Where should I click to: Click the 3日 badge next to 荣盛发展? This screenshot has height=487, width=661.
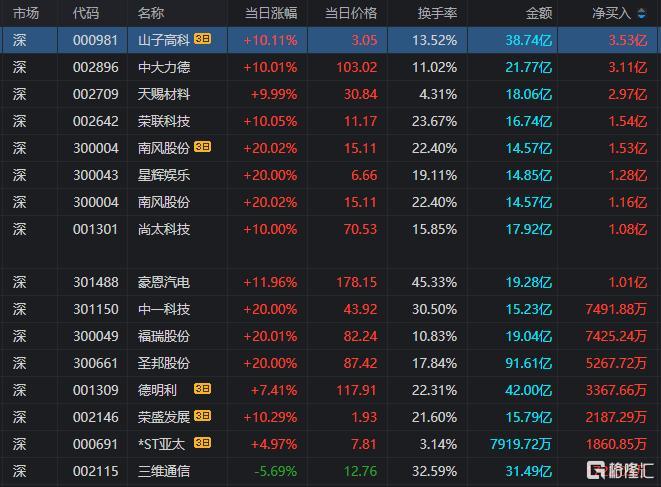tap(202, 416)
